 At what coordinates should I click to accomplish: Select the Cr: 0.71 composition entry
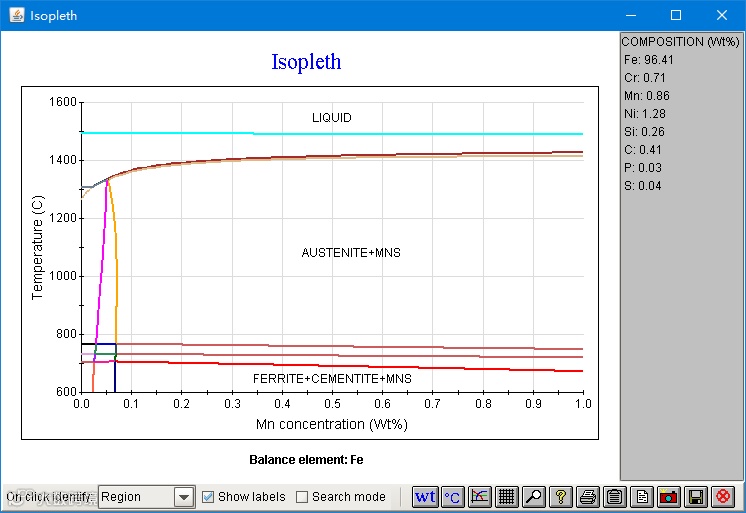pos(645,78)
